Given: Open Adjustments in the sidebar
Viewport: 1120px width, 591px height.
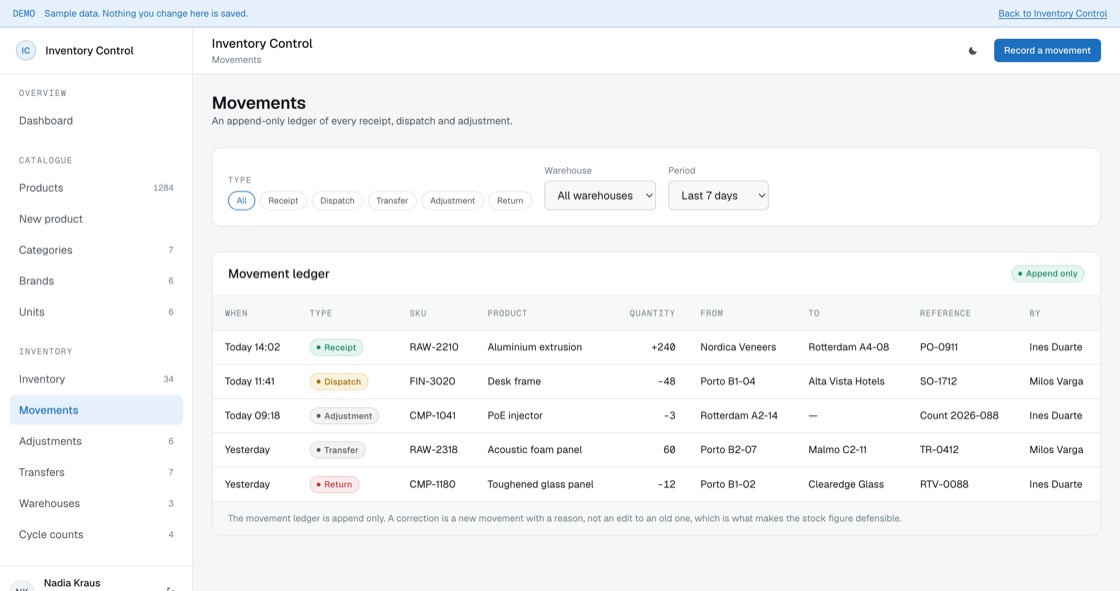Looking at the screenshot, I should coord(96,442).
